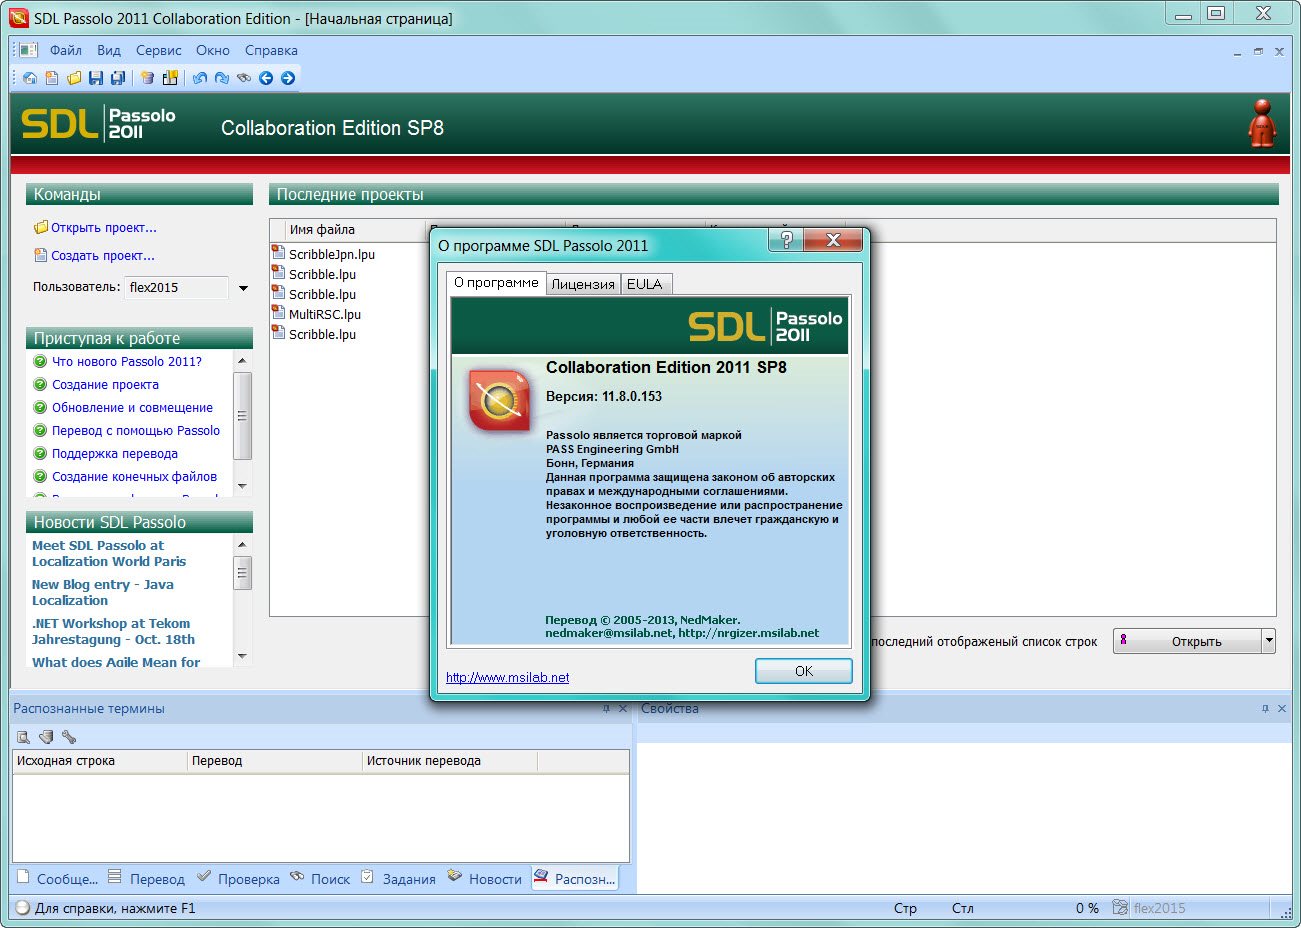The width and height of the screenshot is (1301, 928).
Task: Click the down arrow of Приступая к работе scrollbar
Action: pyautogui.click(x=242, y=486)
